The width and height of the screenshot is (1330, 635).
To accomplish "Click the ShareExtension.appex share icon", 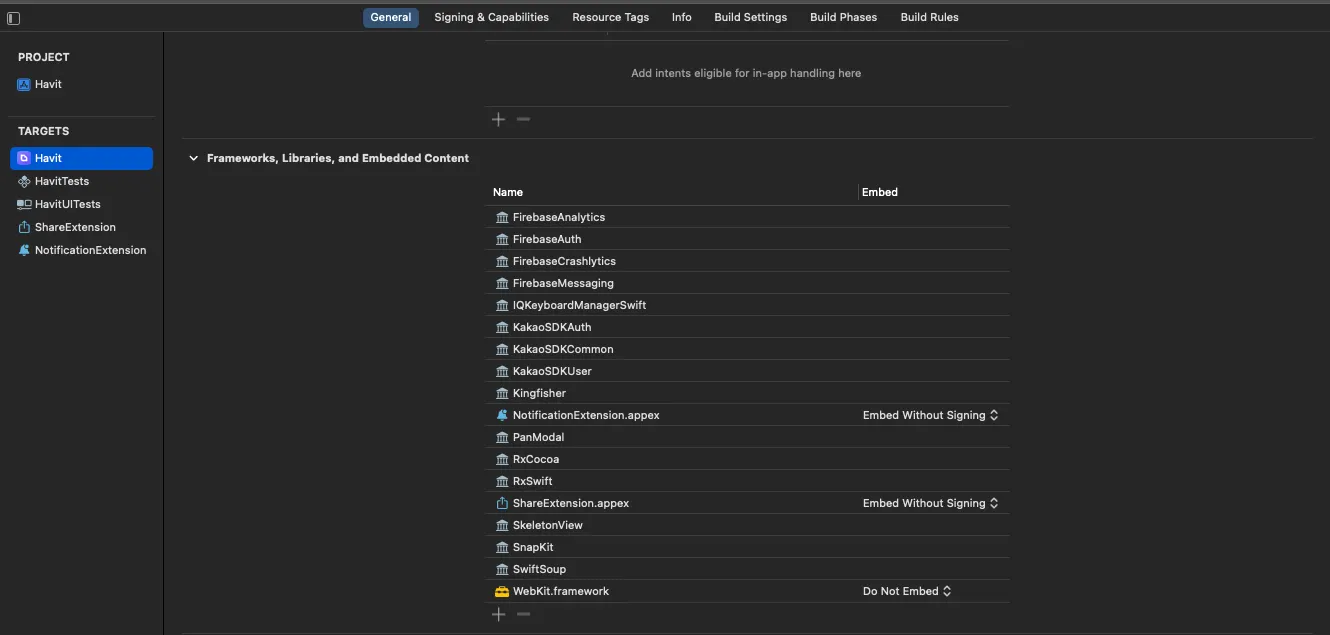I will [x=502, y=503].
